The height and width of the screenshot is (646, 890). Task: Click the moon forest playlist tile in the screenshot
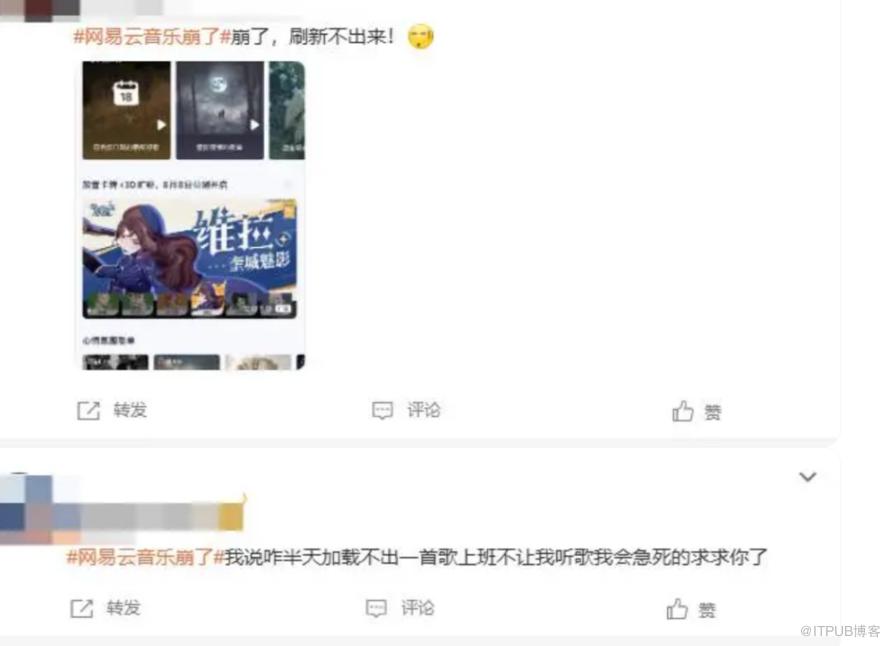(x=220, y=110)
